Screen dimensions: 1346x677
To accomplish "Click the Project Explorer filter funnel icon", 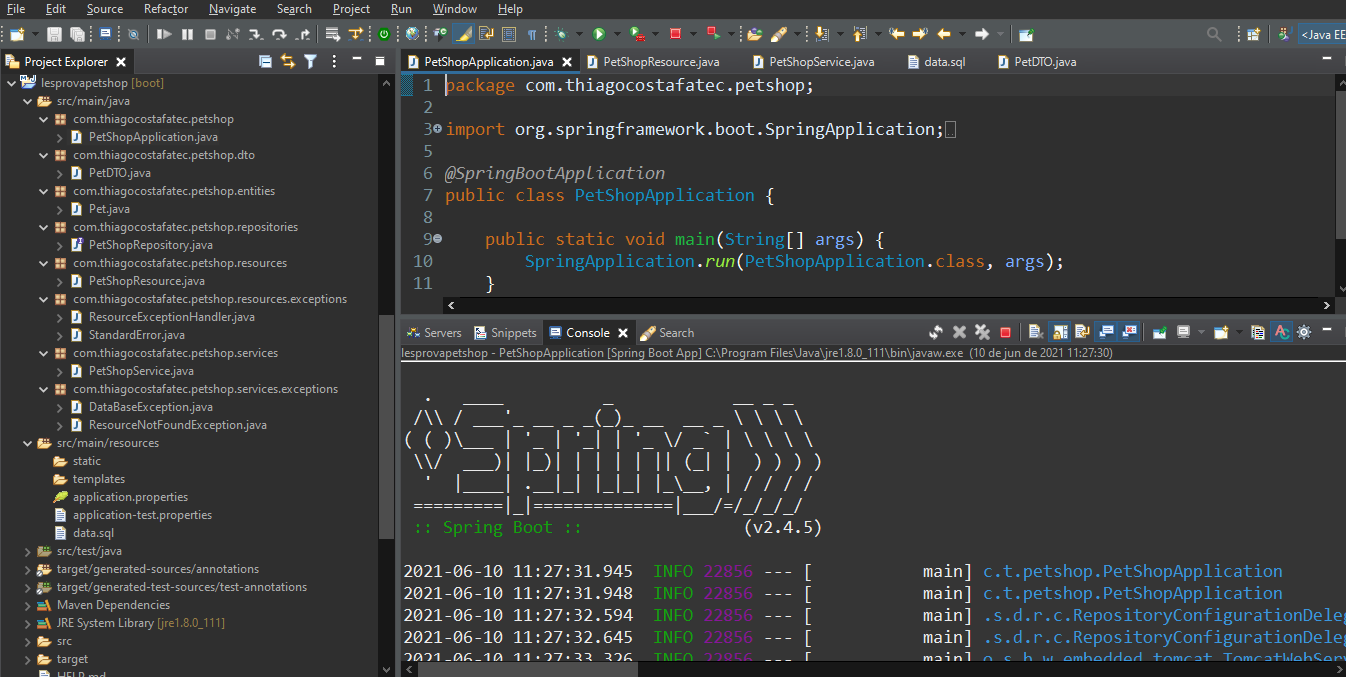I will (x=310, y=61).
